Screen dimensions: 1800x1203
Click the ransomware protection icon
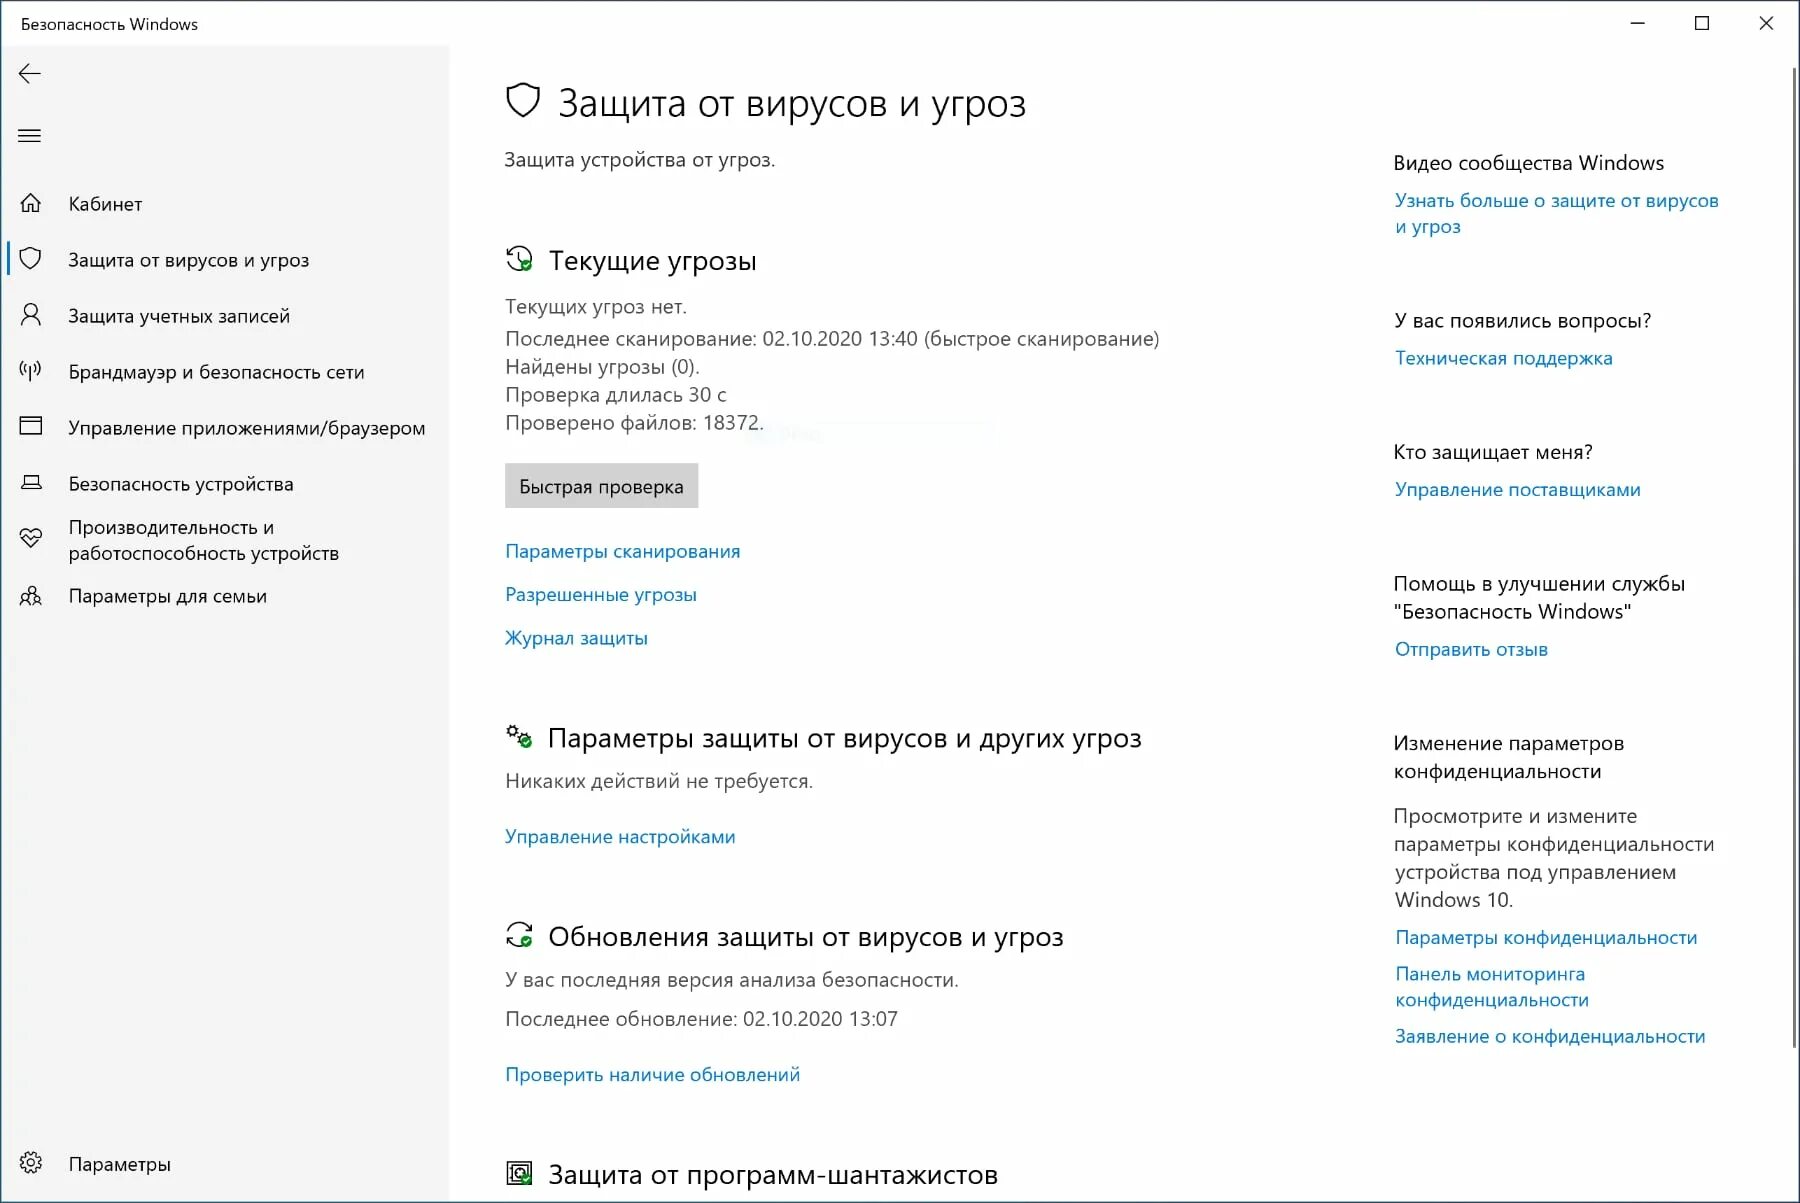point(519,1174)
